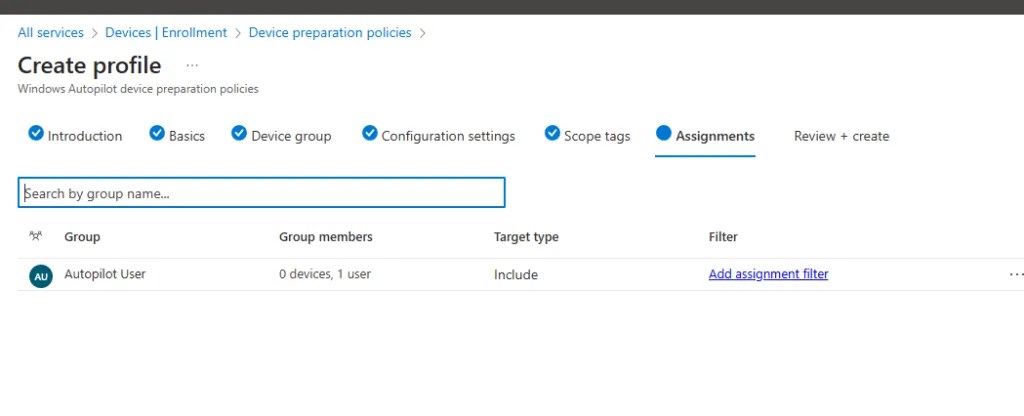Click the Device group checkmark icon
1024x416 pixels.
point(239,133)
